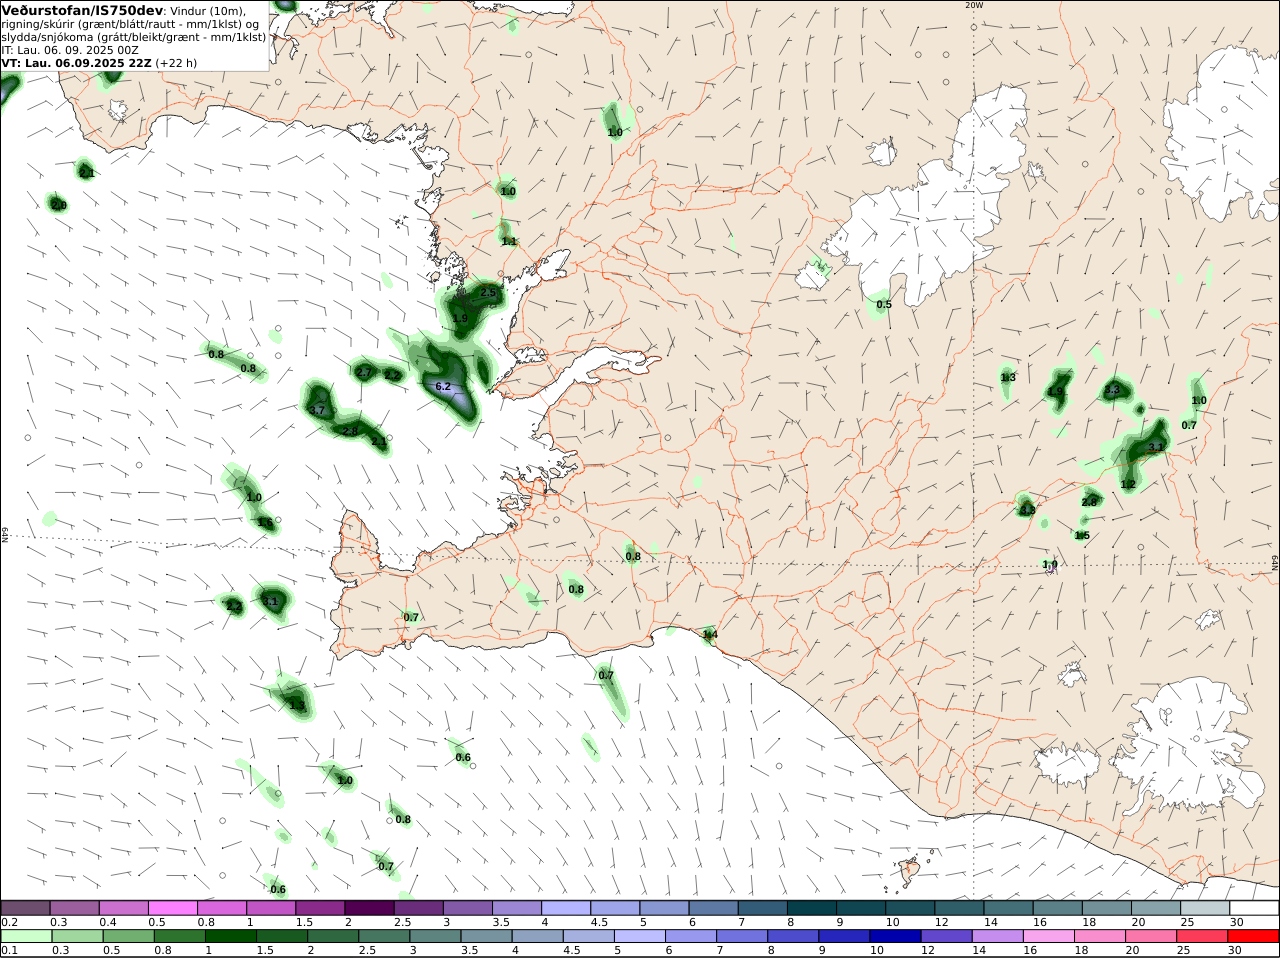
Task: Click the 20W longitude label
Action: (974, 5)
